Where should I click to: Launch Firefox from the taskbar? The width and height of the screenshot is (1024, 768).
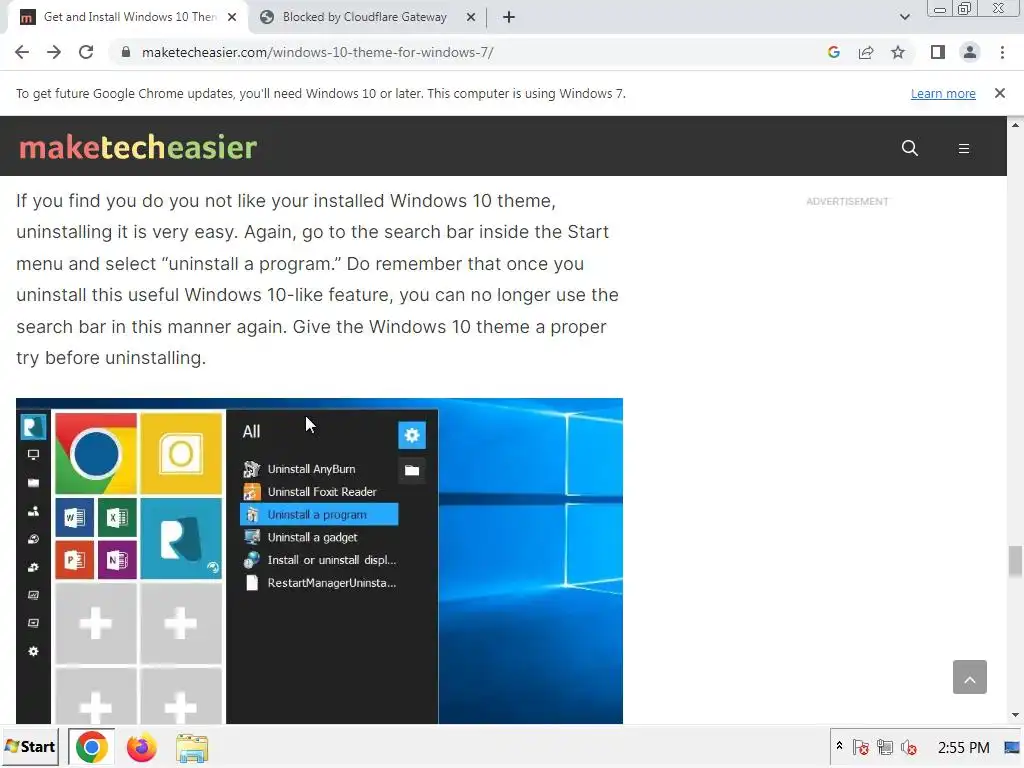142,747
